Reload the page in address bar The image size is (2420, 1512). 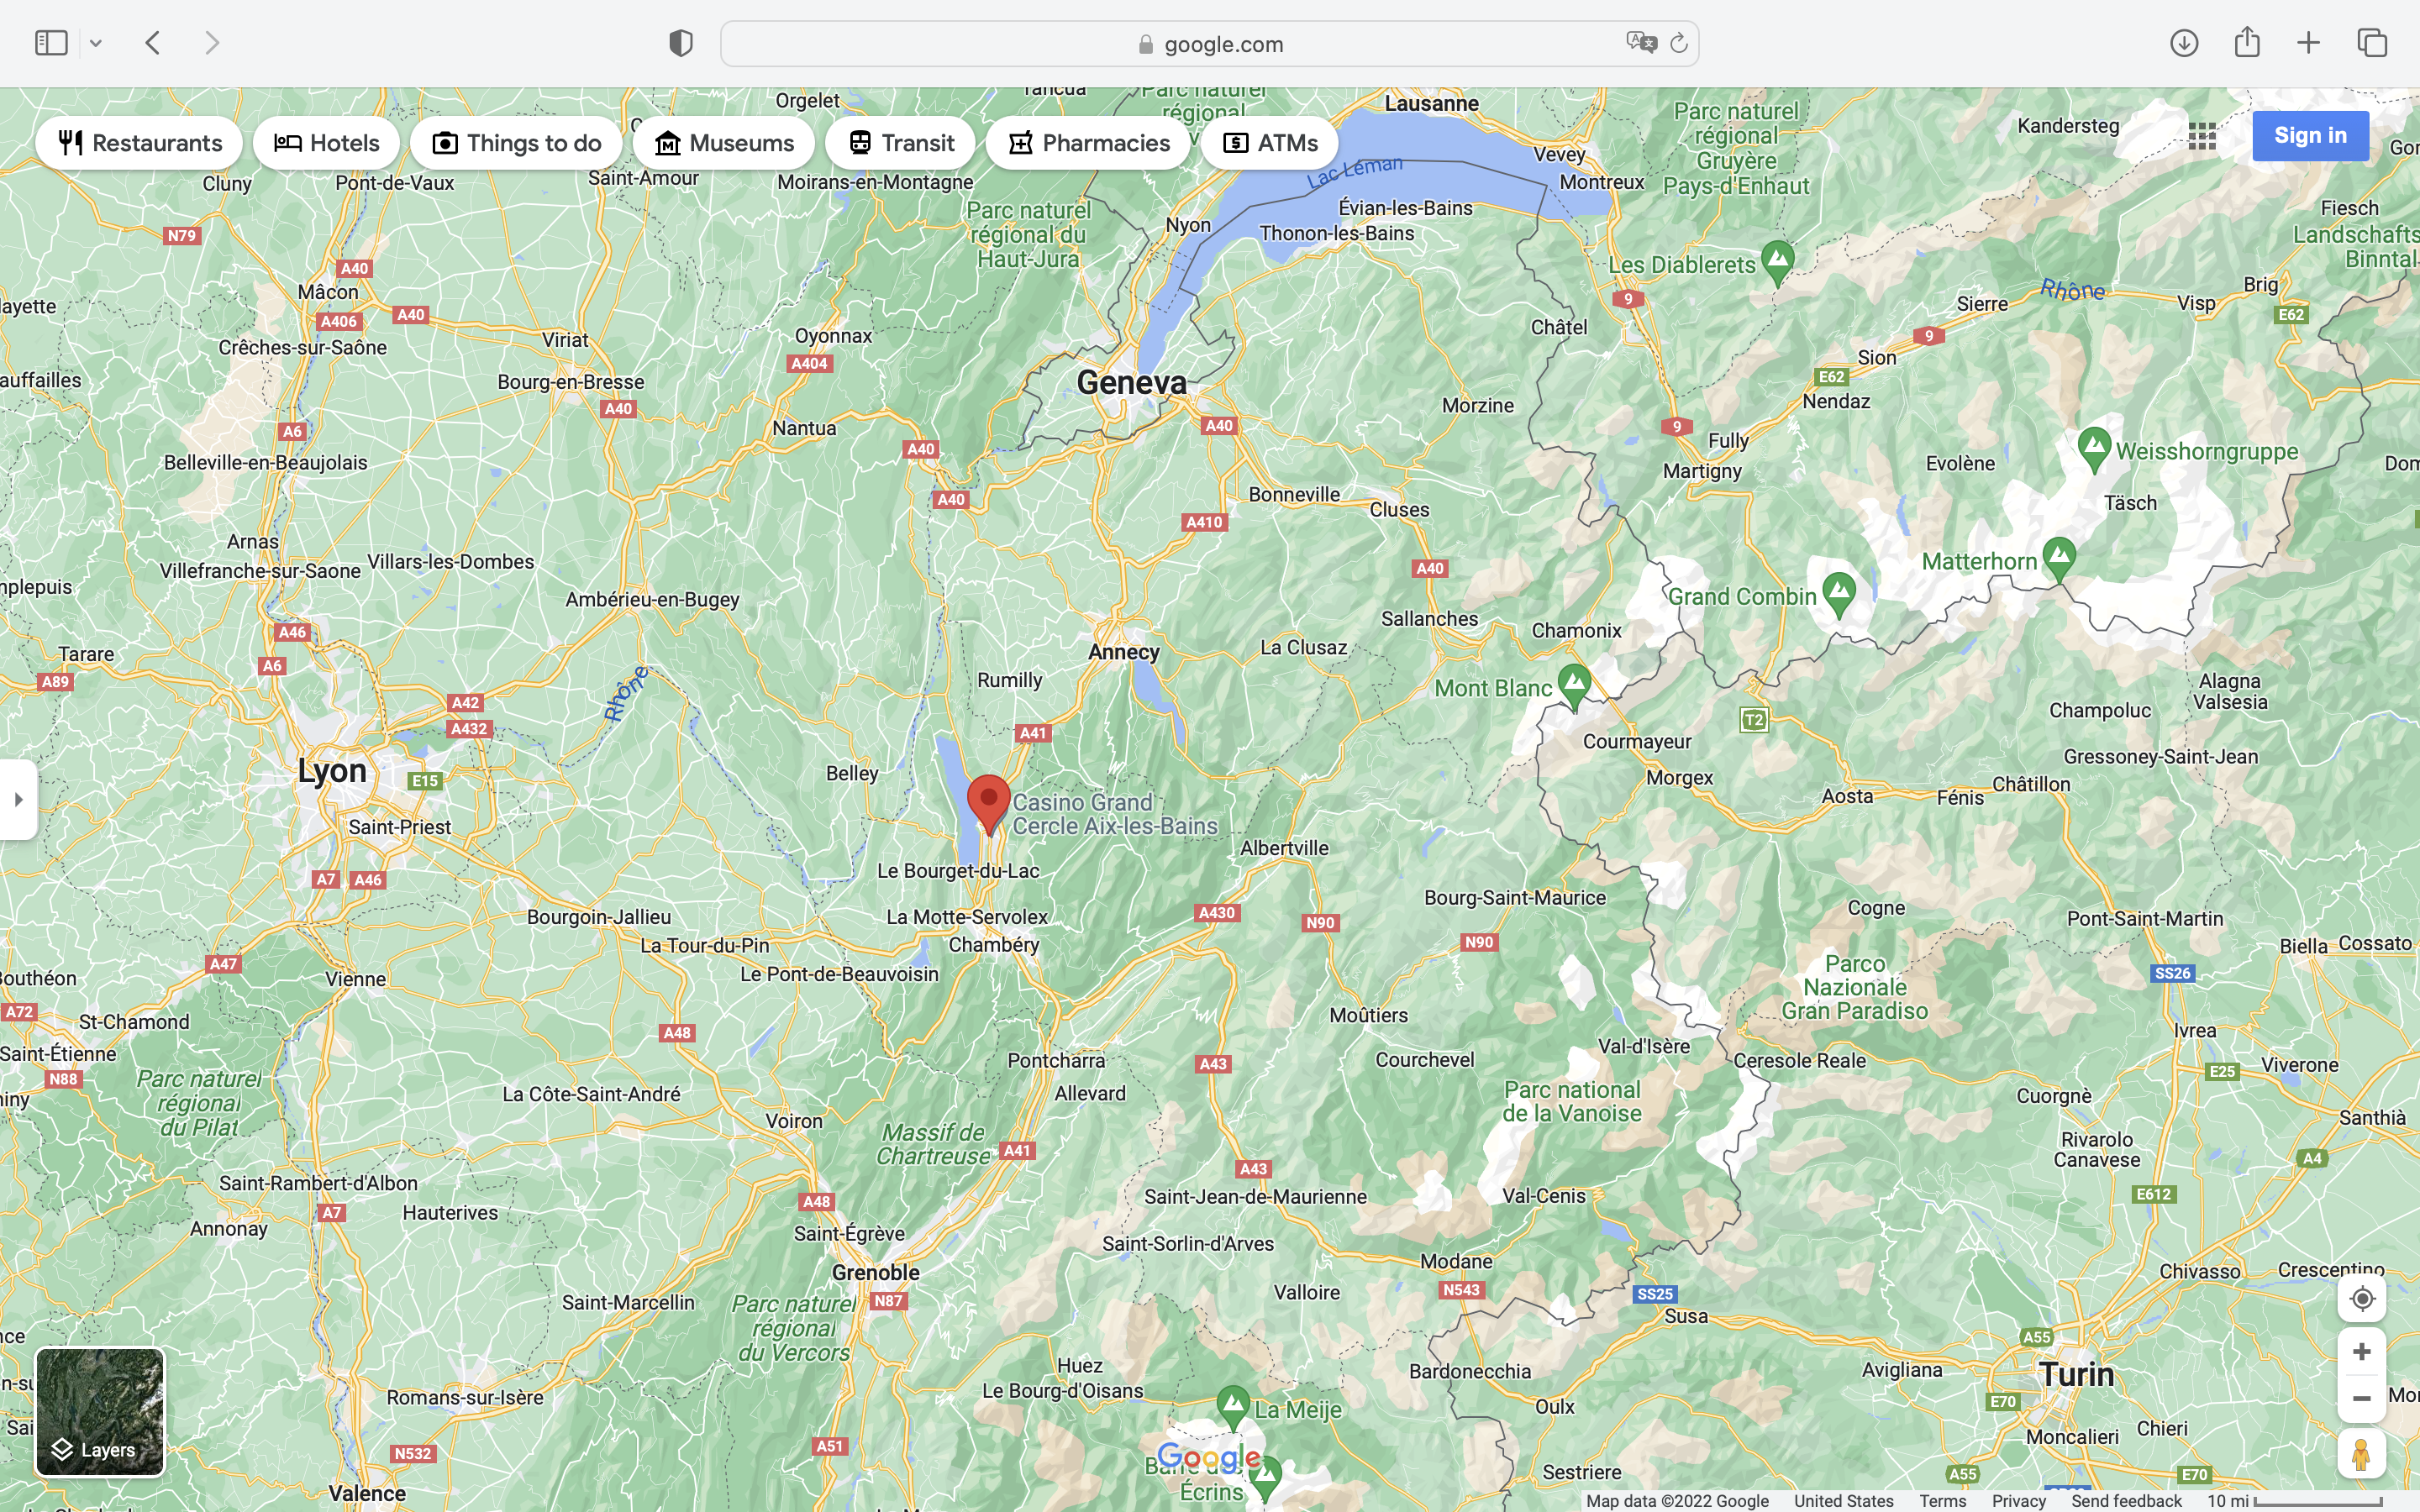[1680, 43]
